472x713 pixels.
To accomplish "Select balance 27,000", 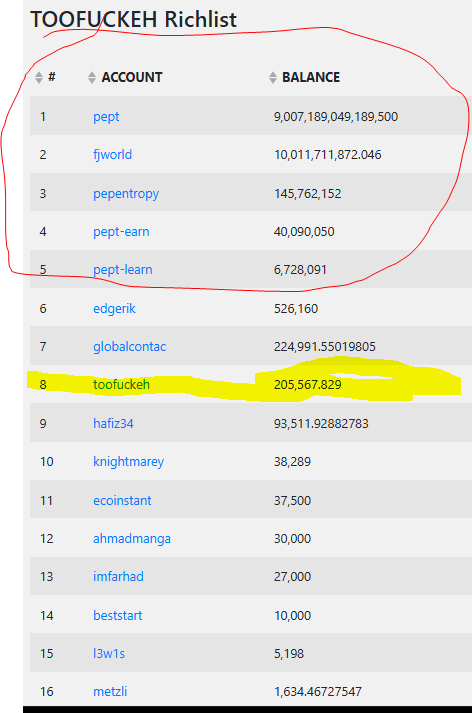I will click(x=292, y=577).
